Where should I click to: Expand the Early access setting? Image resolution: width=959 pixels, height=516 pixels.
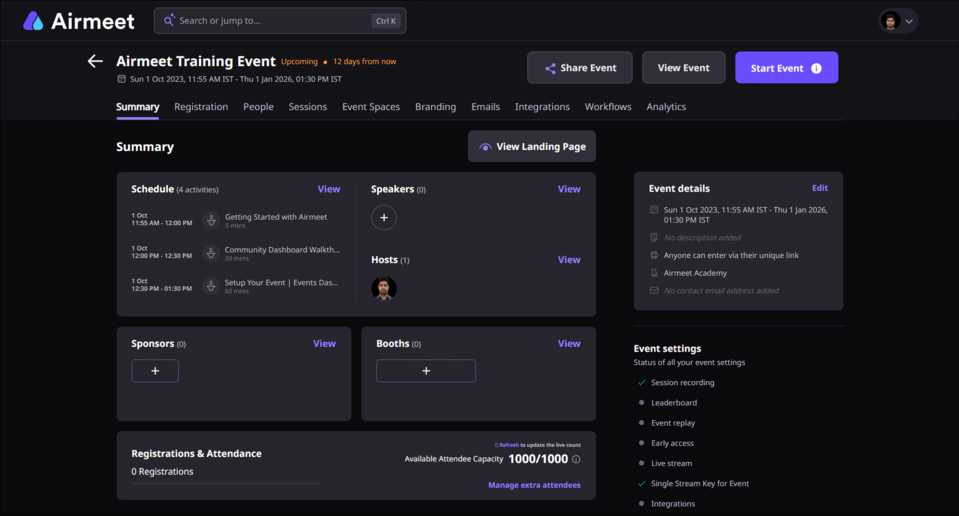click(672, 443)
